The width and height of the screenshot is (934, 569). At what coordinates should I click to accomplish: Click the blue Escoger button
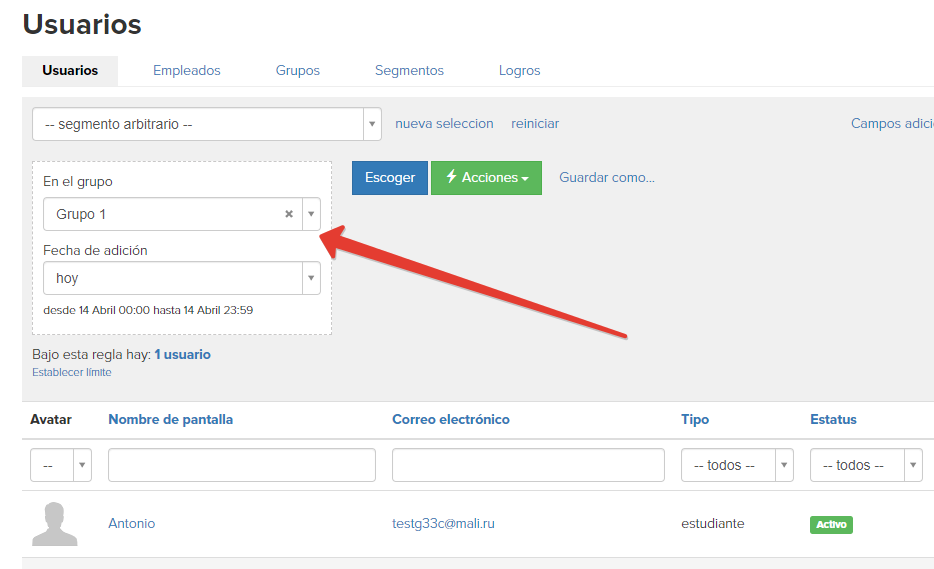coord(390,178)
